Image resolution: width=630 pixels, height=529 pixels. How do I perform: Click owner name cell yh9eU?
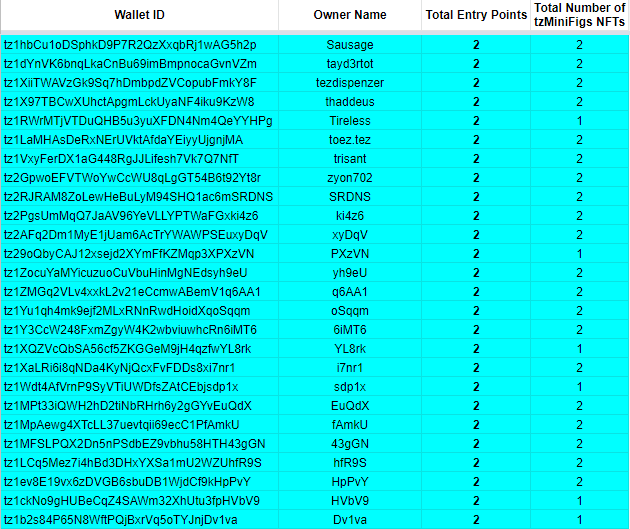(350, 273)
